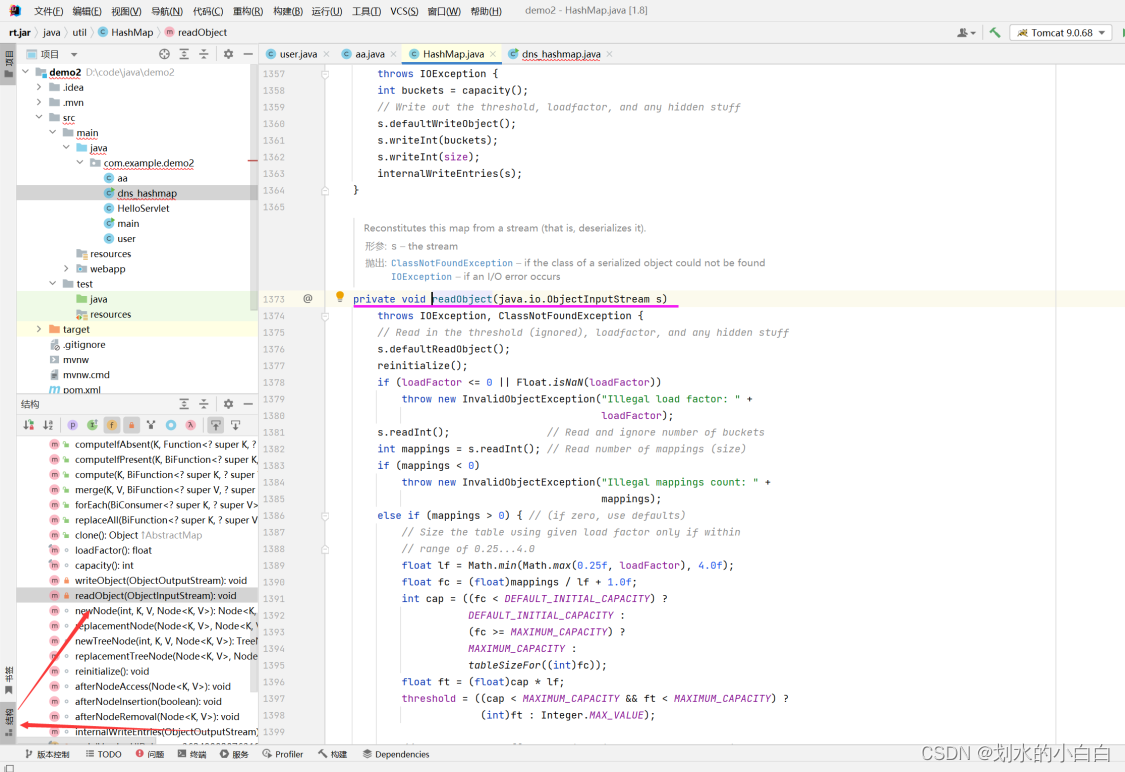Open the Project view mode dropdown arrow
The width and height of the screenshot is (1125, 772).
(x=74, y=55)
